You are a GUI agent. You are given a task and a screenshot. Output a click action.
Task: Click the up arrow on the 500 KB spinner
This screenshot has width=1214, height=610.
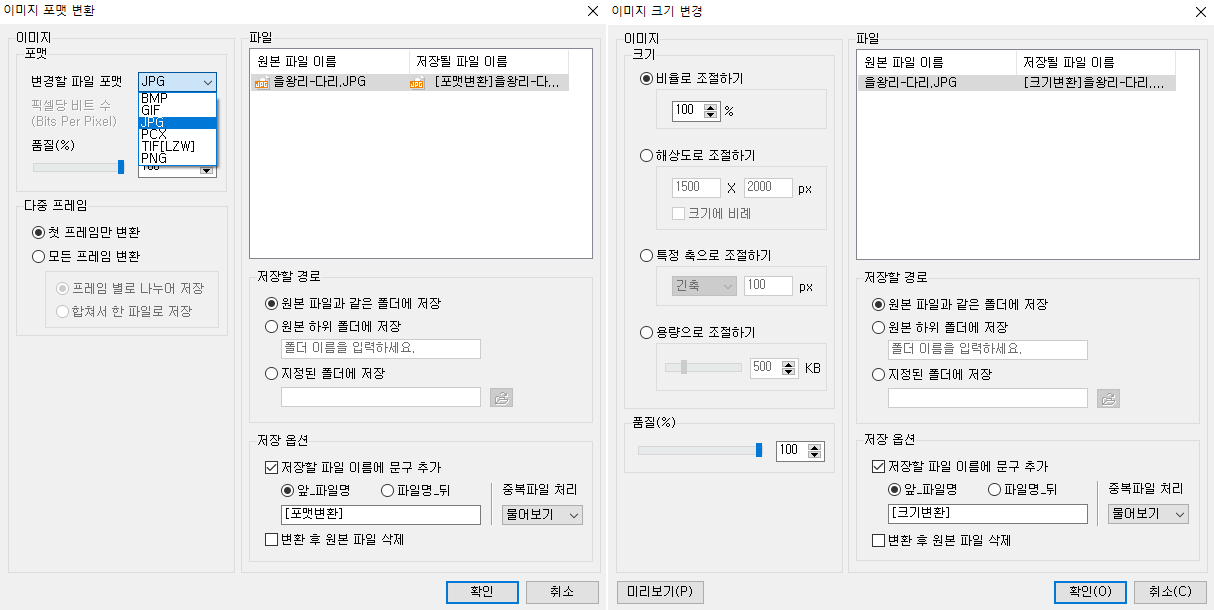[789, 363]
